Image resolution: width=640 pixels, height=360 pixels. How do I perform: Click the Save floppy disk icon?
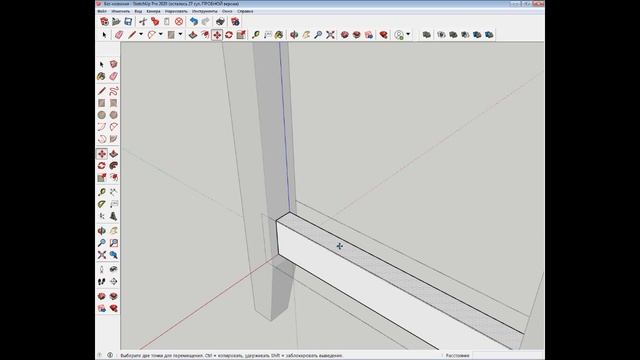128,22
